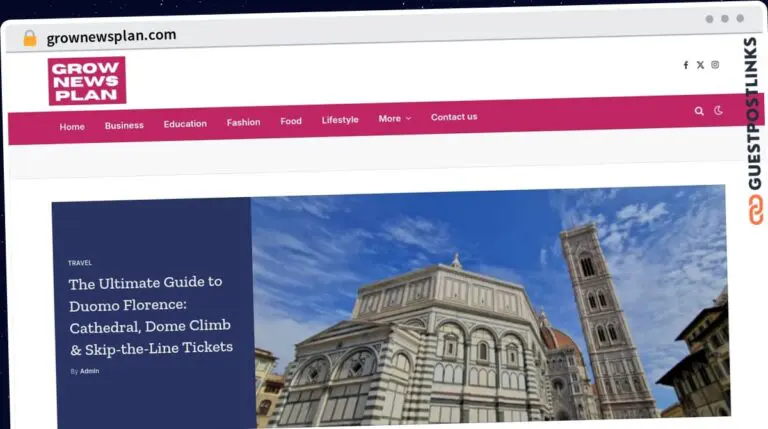Screen dimensions: 768x429
Task: Click the Travel category tag
Action: click(80, 263)
